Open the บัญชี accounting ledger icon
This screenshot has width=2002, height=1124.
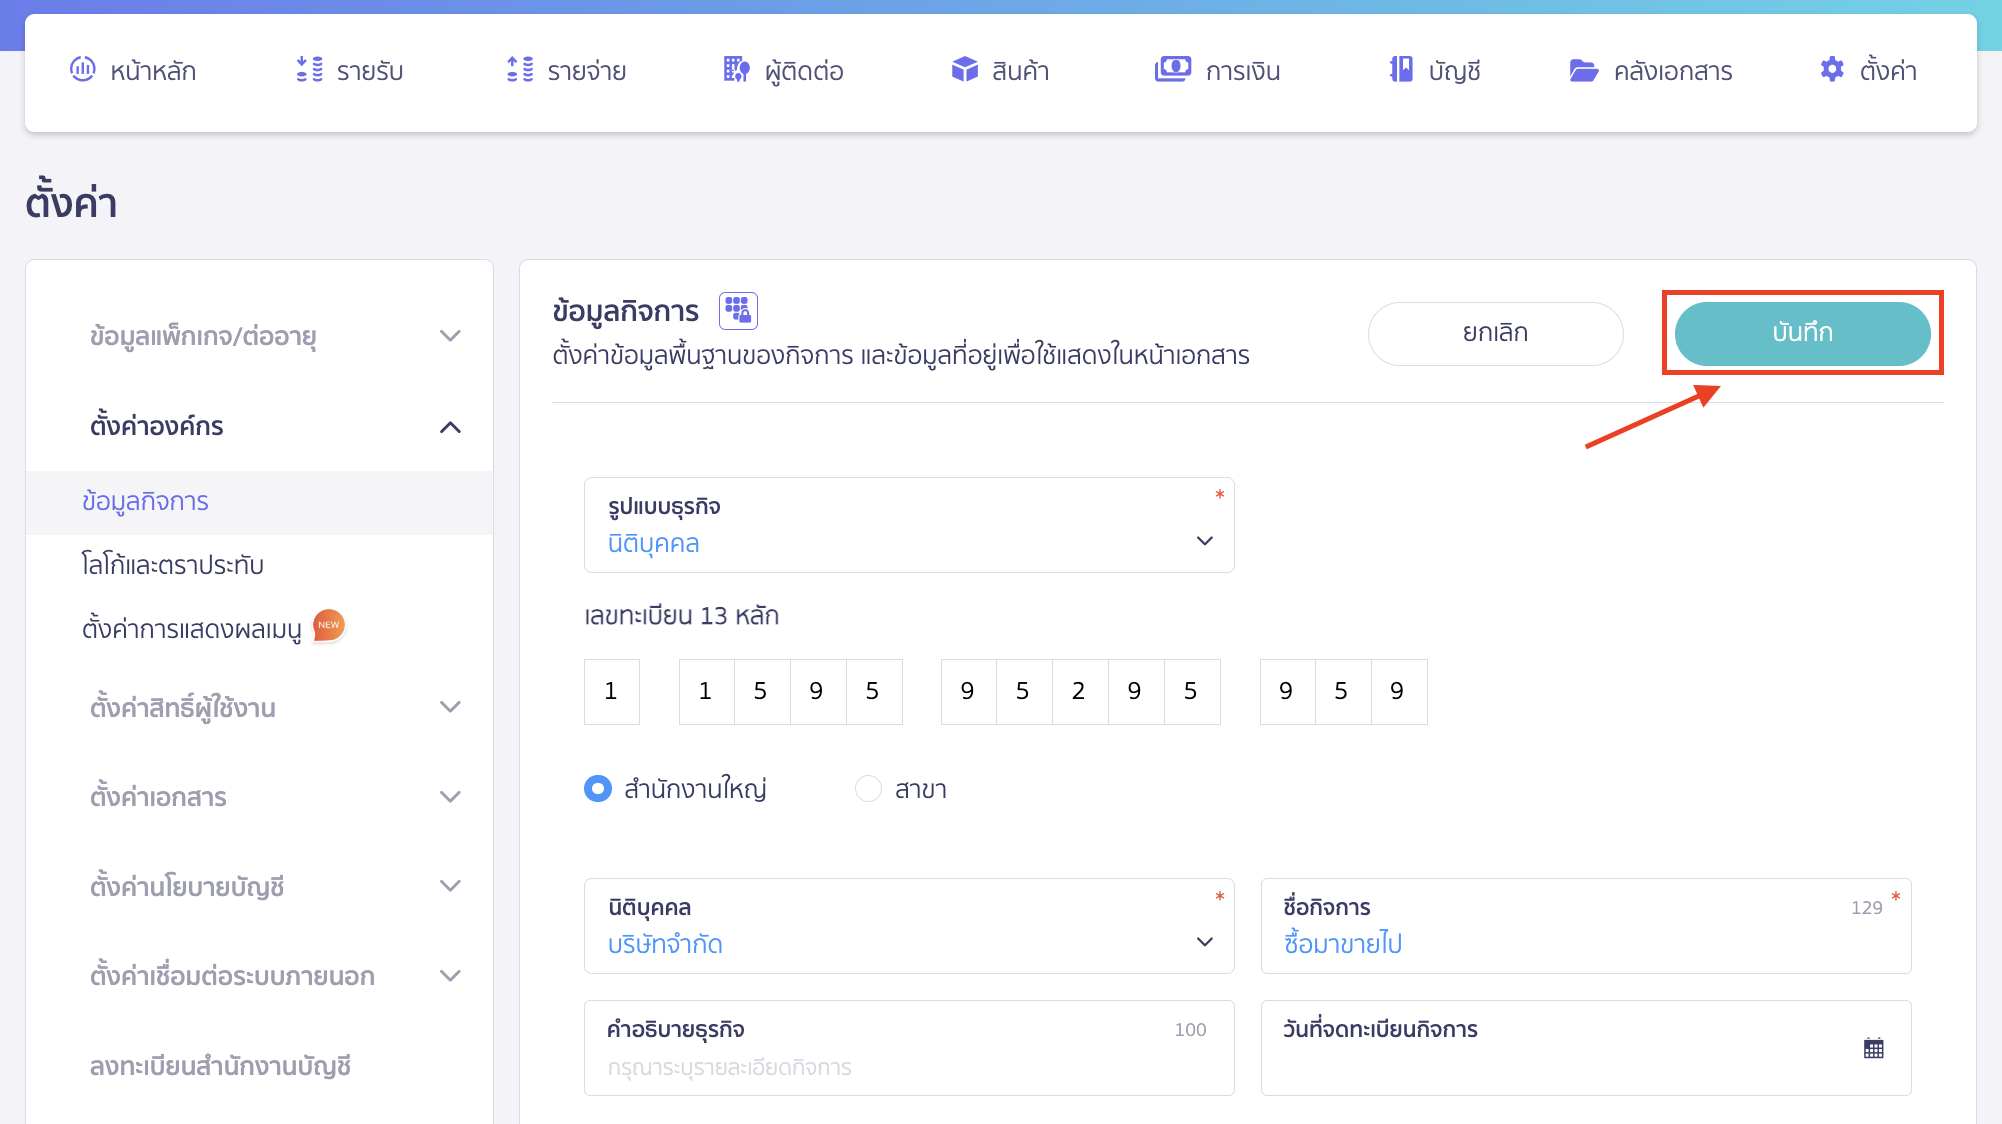click(x=1401, y=70)
